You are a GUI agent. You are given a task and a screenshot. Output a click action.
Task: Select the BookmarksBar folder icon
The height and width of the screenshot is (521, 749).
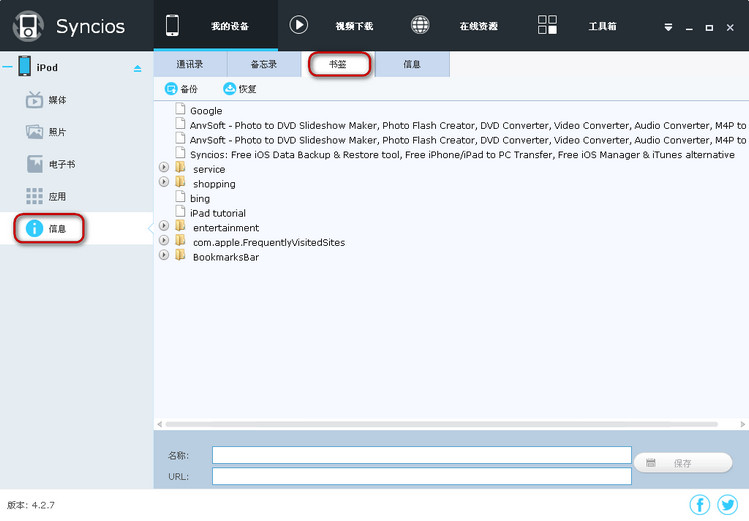click(x=180, y=255)
